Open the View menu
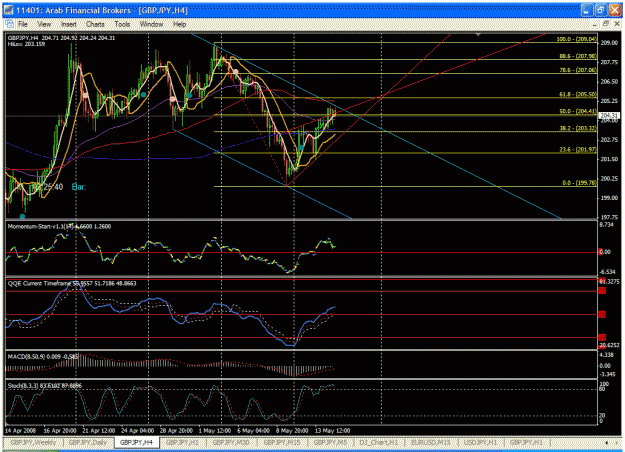 (x=44, y=24)
